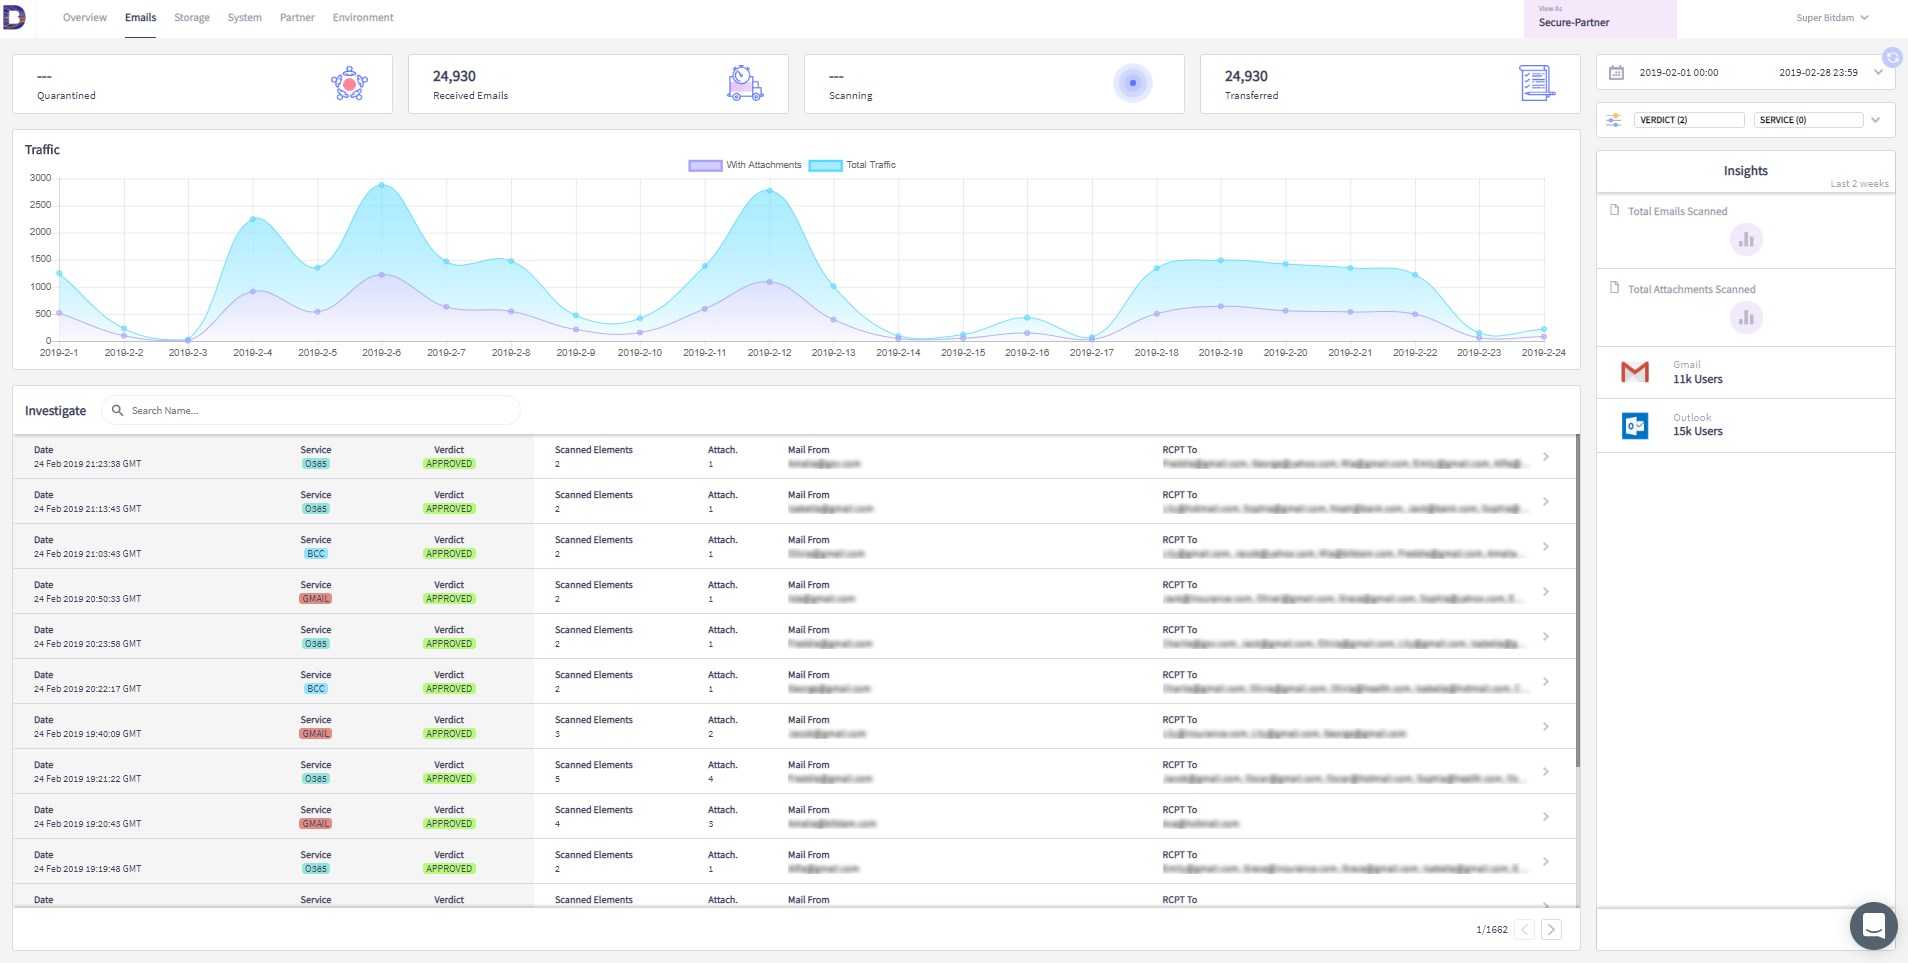
Task: Open the Gmail users icon
Action: pos(1635,372)
